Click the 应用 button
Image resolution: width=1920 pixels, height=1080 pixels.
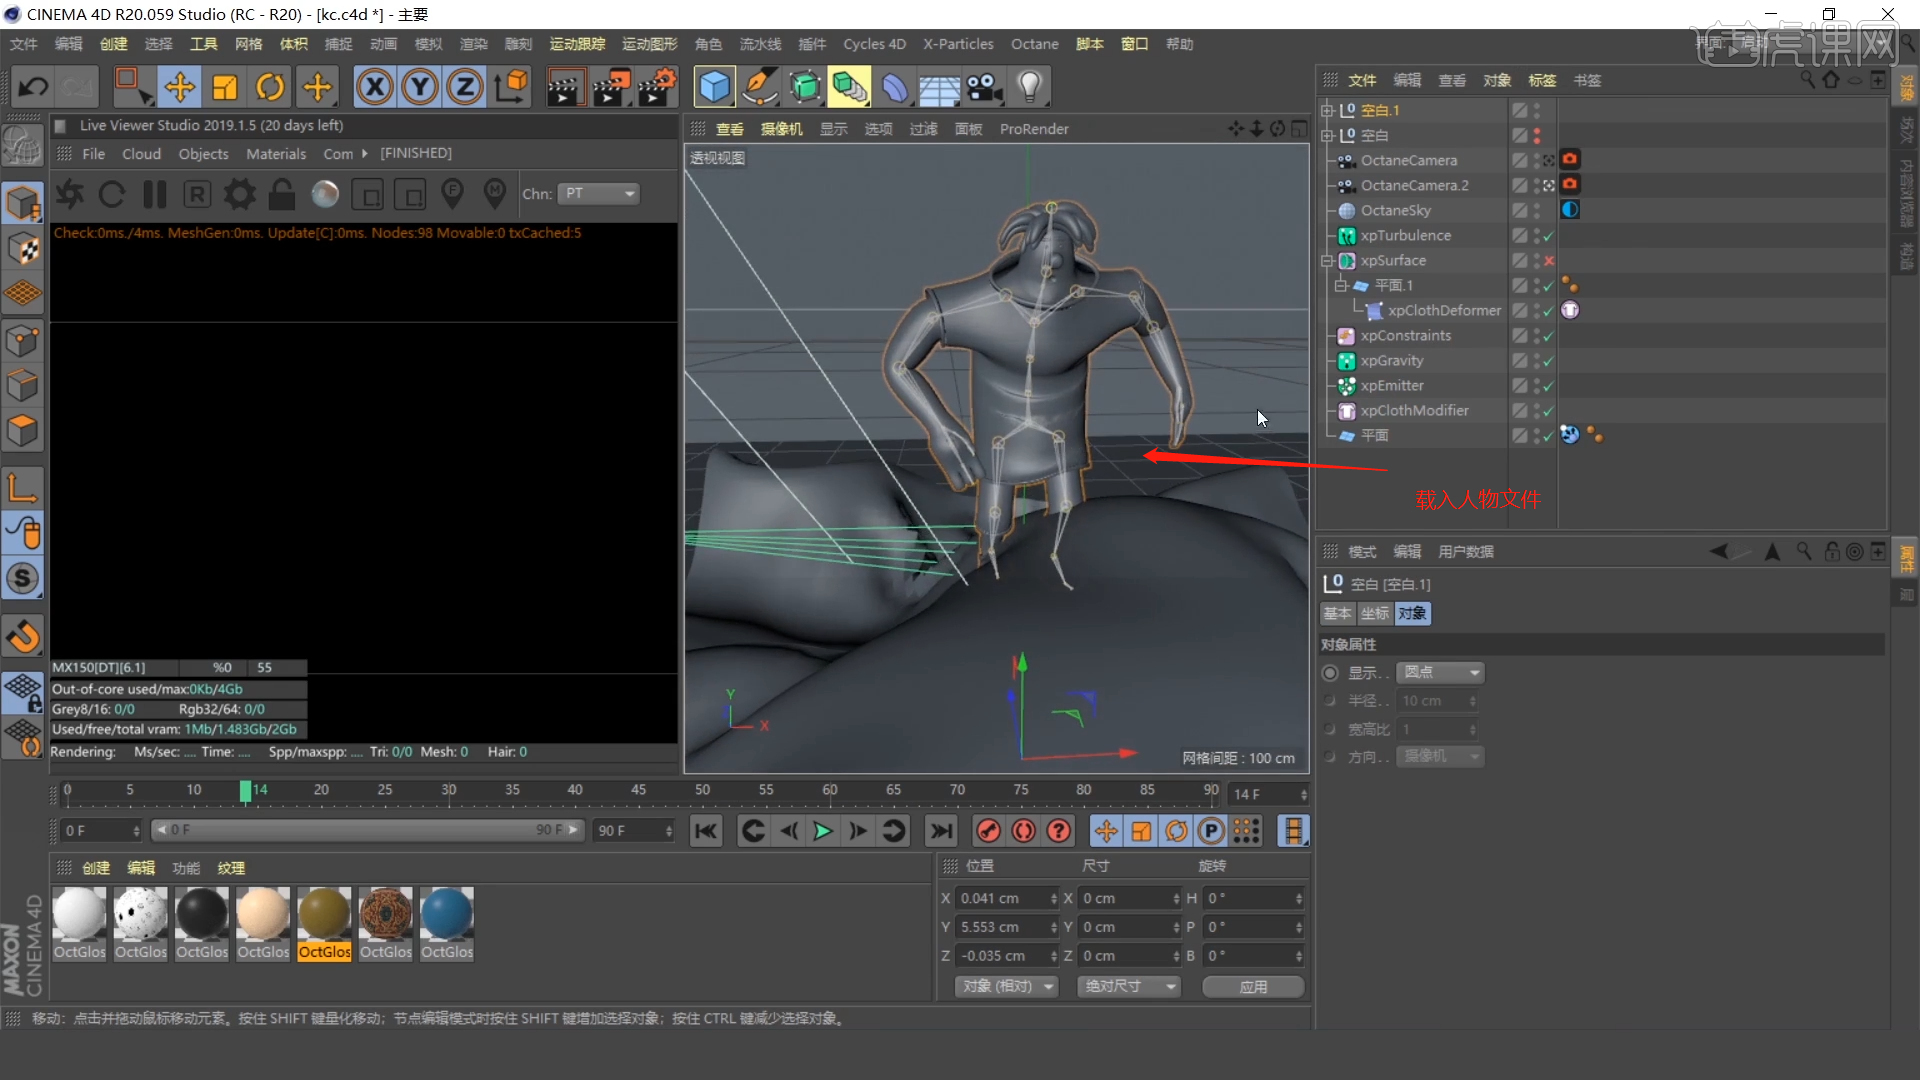point(1253,987)
